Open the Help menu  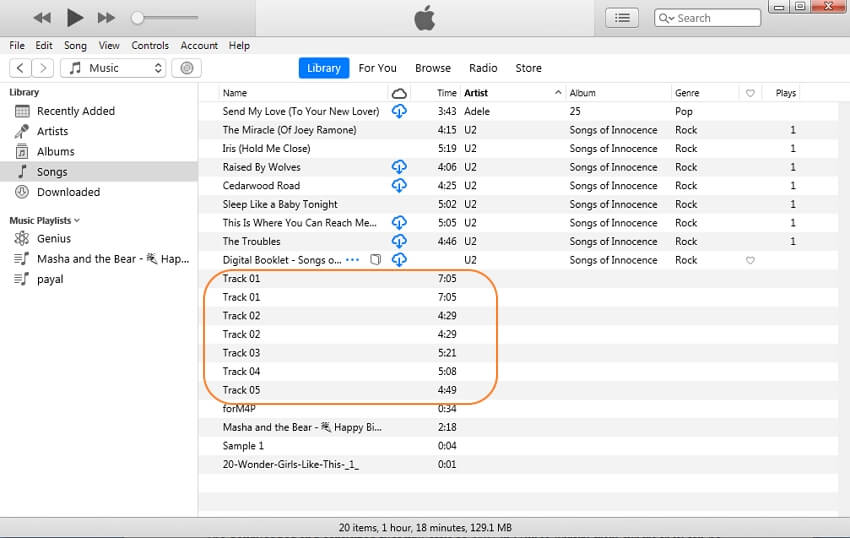tap(239, 46)
